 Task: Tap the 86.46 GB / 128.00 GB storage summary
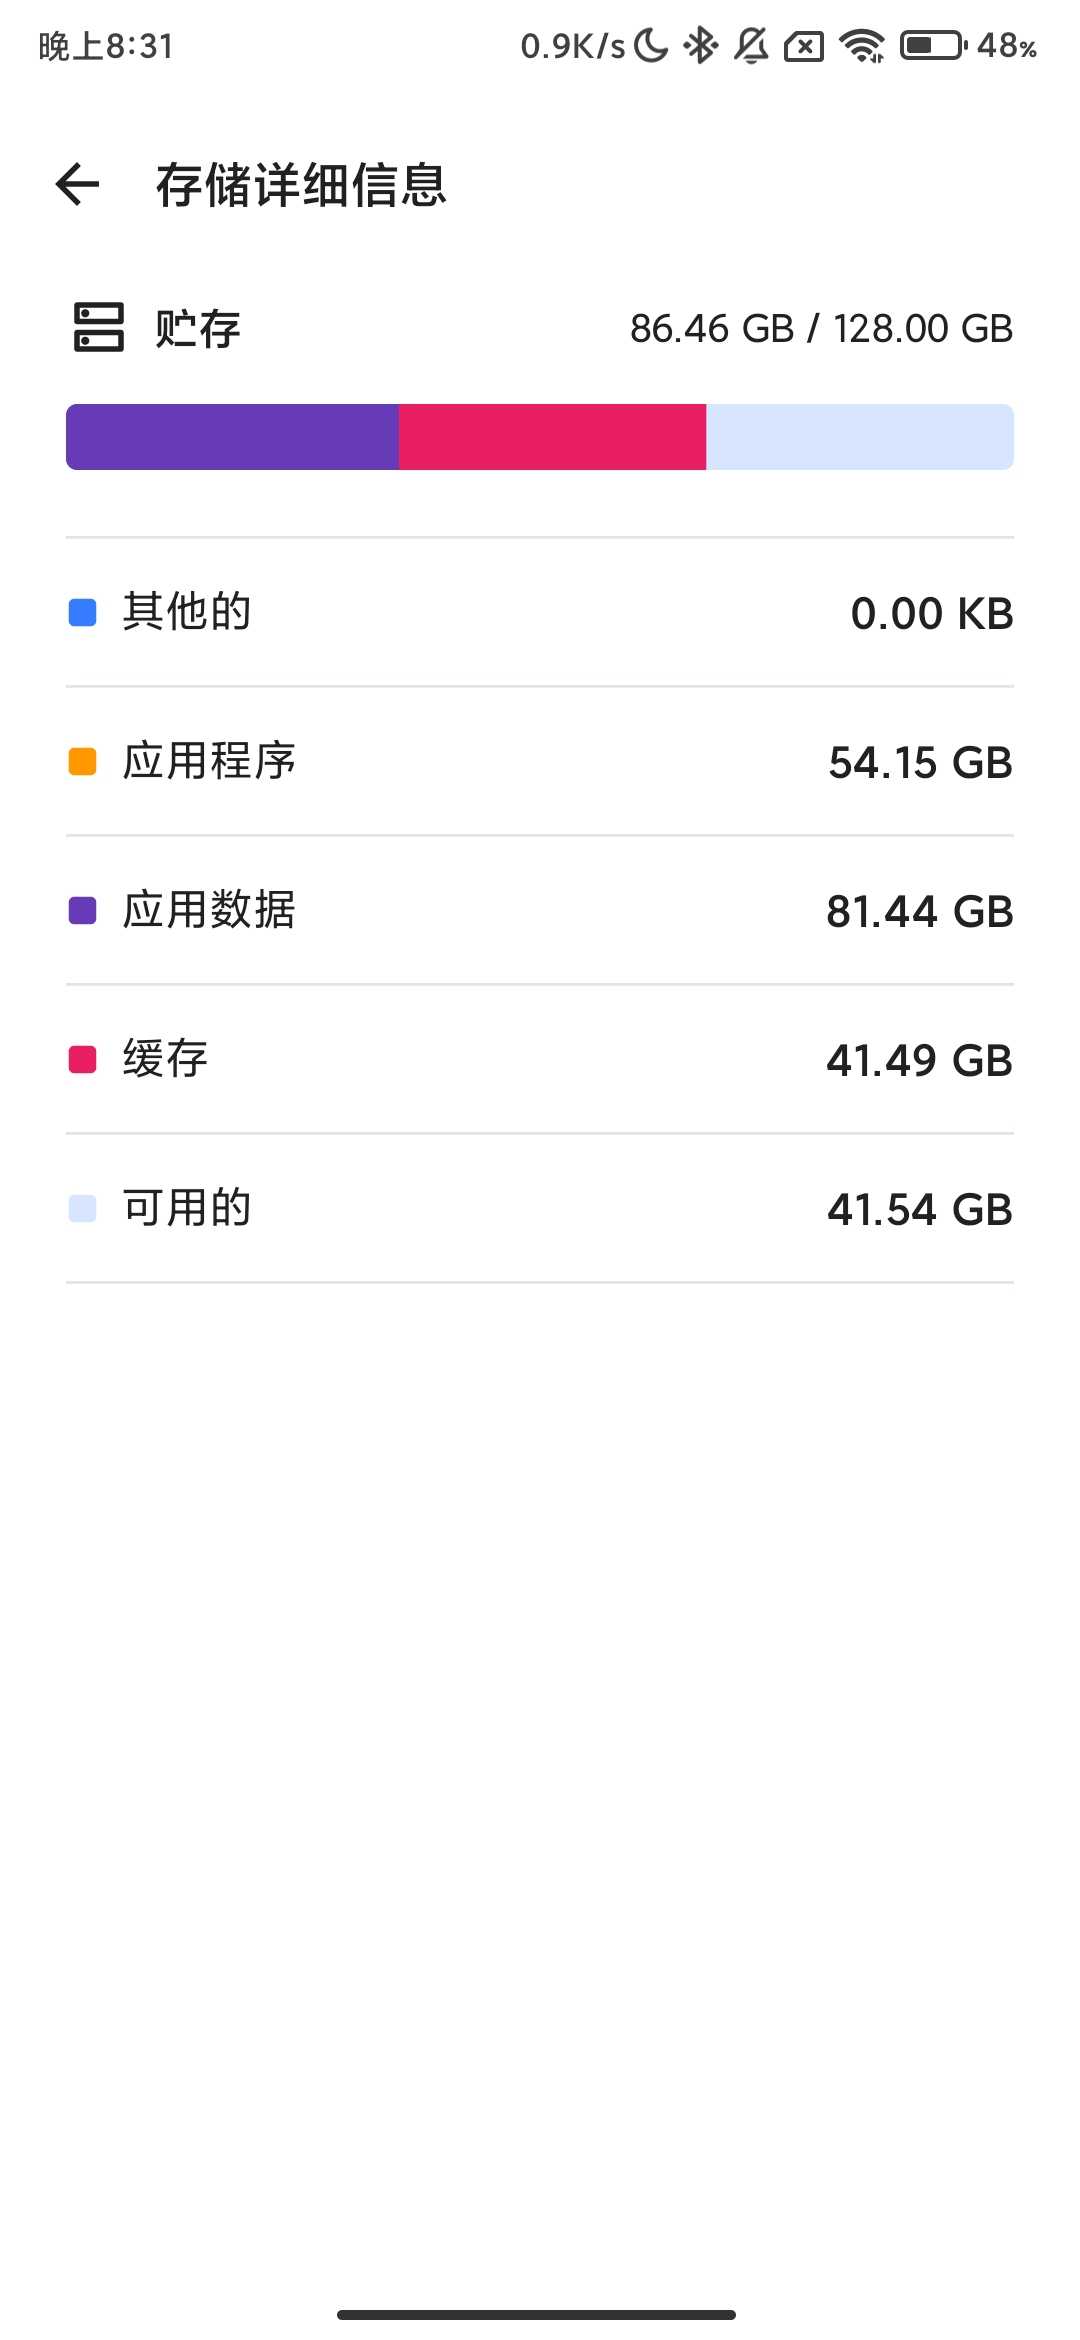[x=821, y=329]
